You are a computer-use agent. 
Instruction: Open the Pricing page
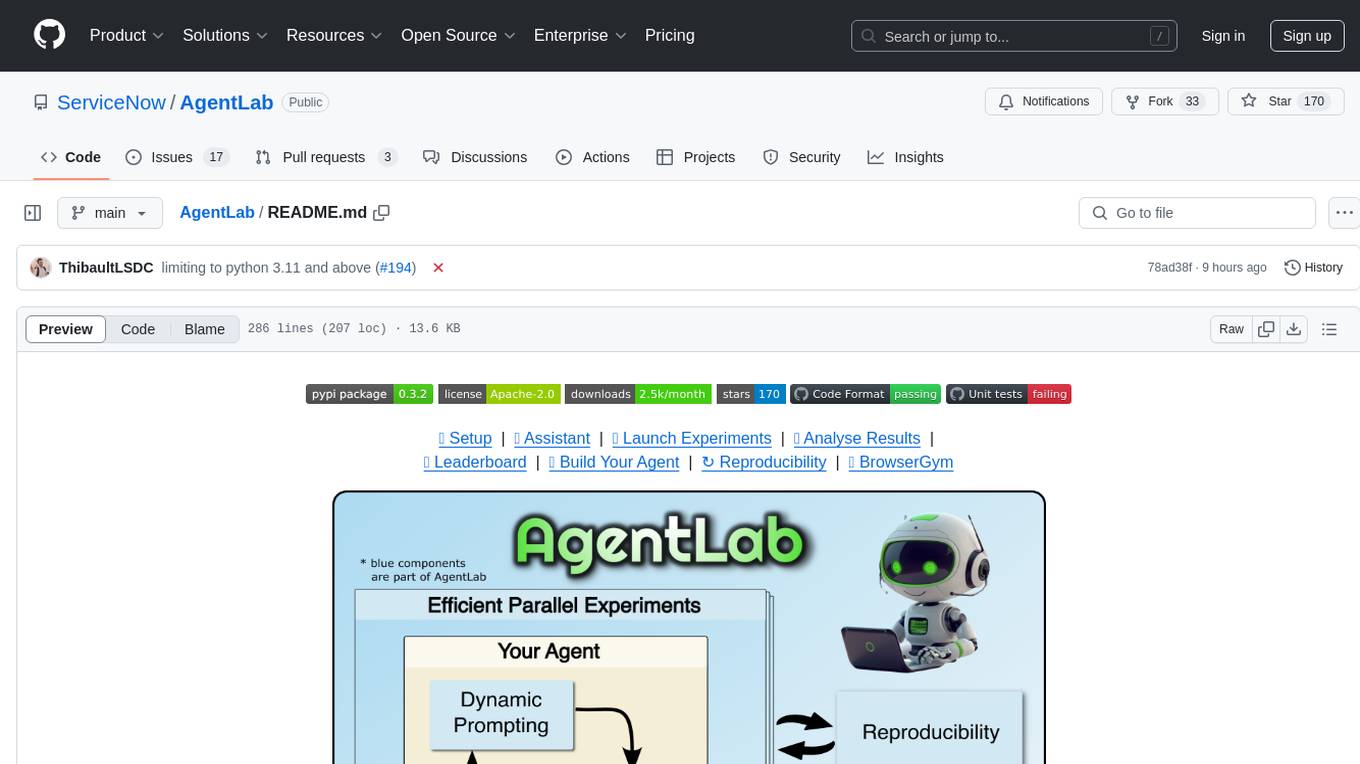point(670,35)
